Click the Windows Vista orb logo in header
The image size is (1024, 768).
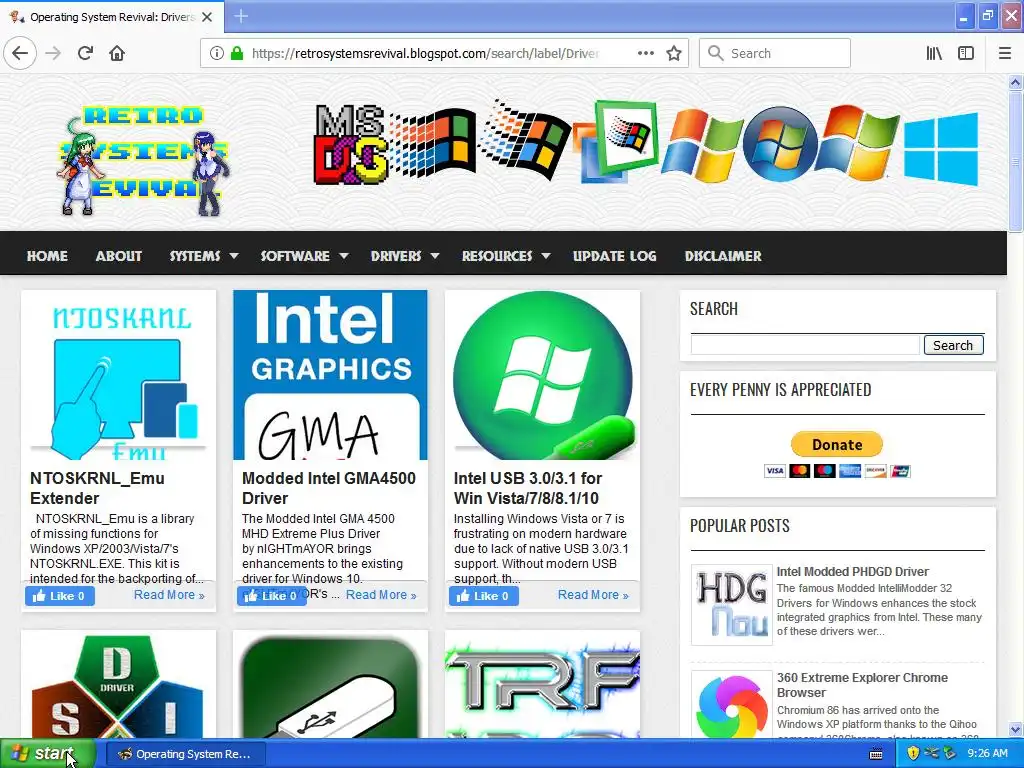click(x=780, y=144)
